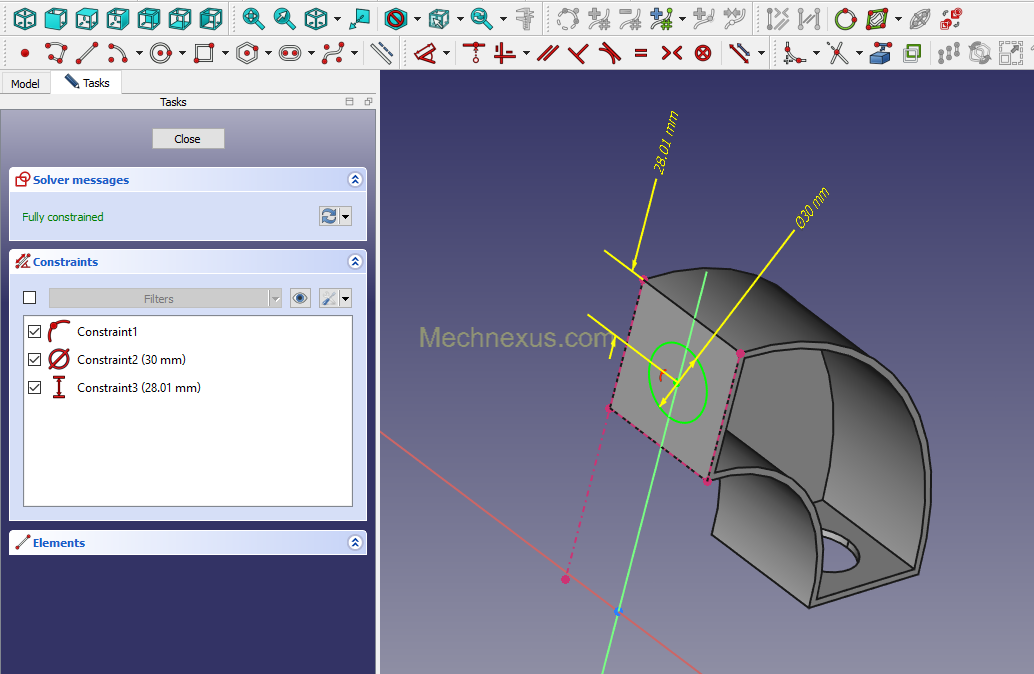
Task: Uncheck Constraint2 (30 mm) checkbox
Action: 35,360
